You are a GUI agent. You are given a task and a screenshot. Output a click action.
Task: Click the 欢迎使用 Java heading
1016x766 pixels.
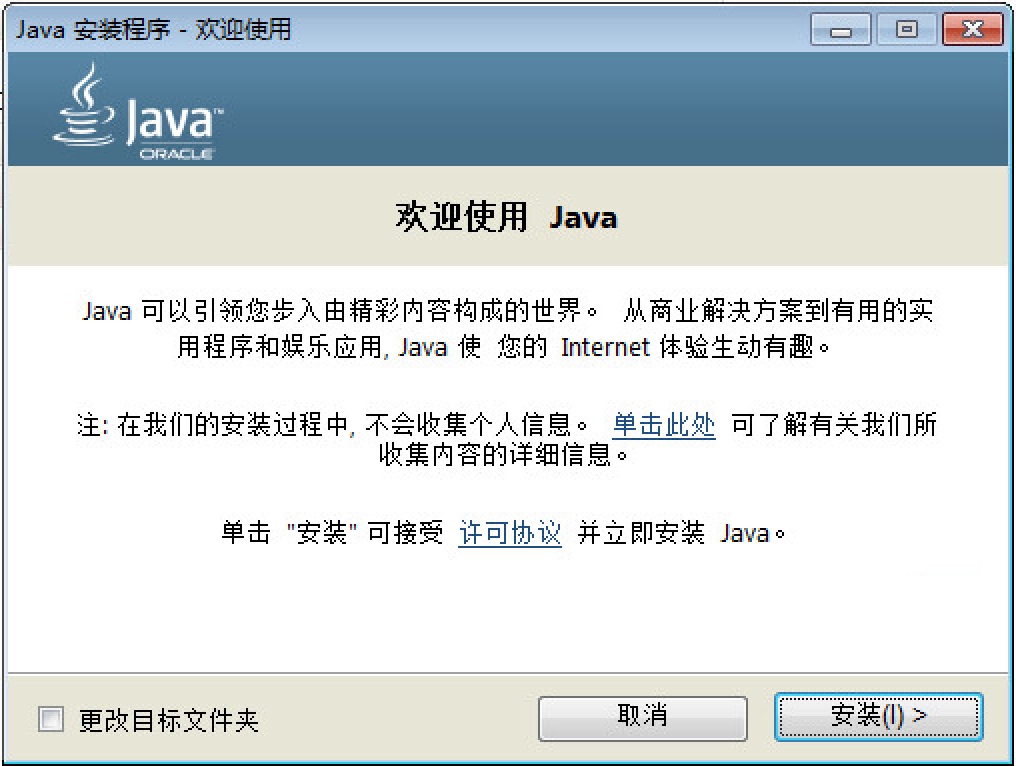coord(506,216)
